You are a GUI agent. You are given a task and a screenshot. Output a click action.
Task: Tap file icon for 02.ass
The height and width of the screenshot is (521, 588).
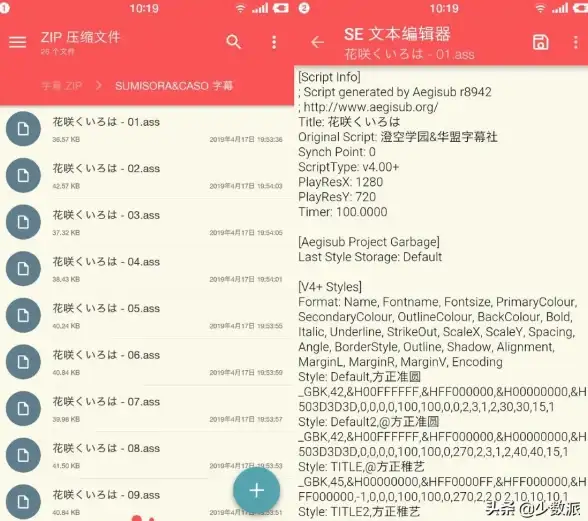click(x=23, y=175)
